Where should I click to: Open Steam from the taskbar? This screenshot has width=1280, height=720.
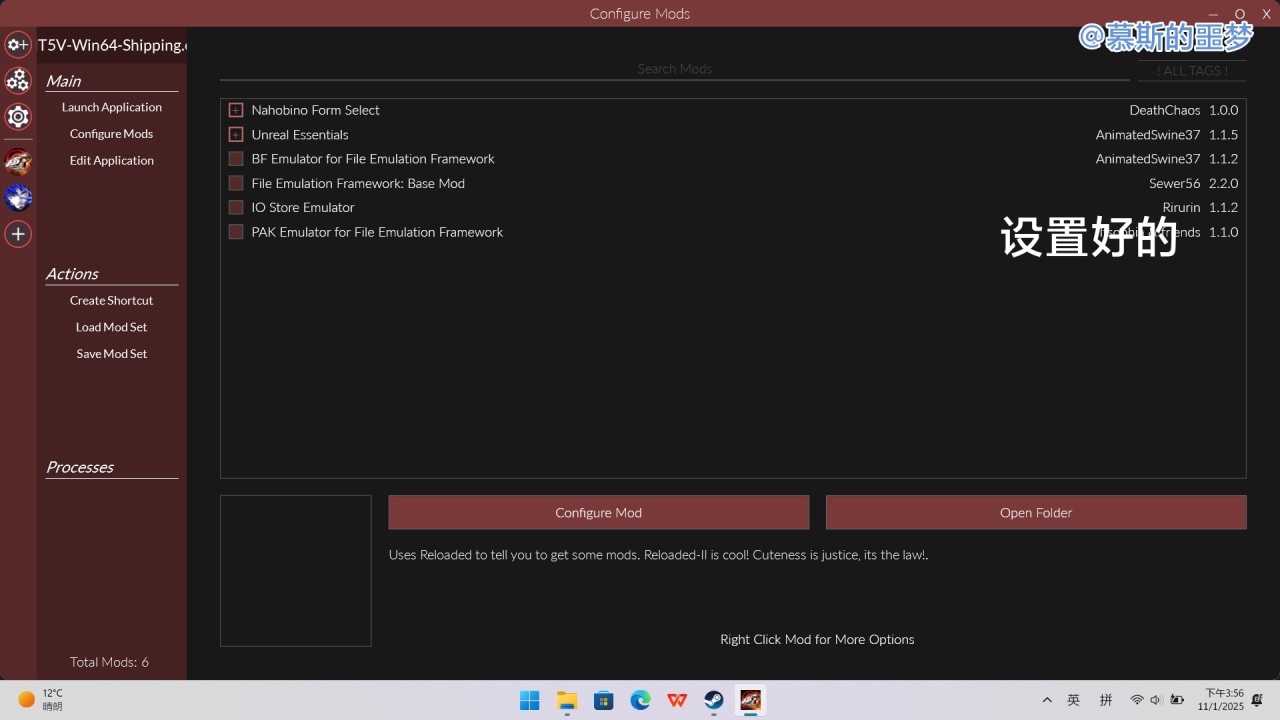714,700
